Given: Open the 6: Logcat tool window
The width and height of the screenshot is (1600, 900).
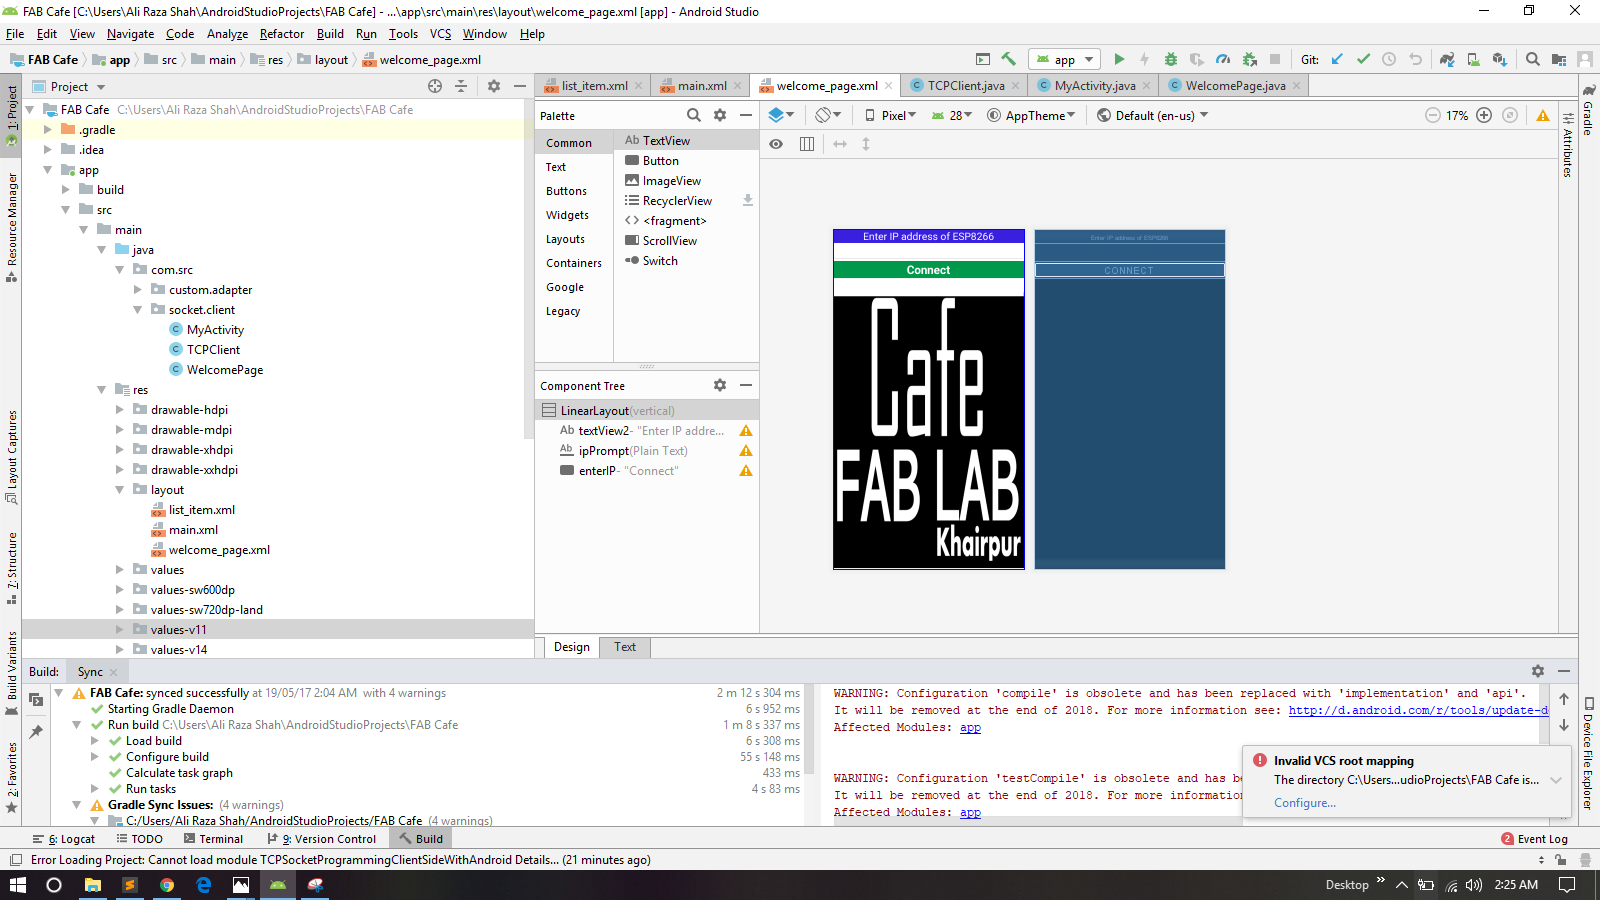Looking at the screenshot, I should click(x=64, y=839).
